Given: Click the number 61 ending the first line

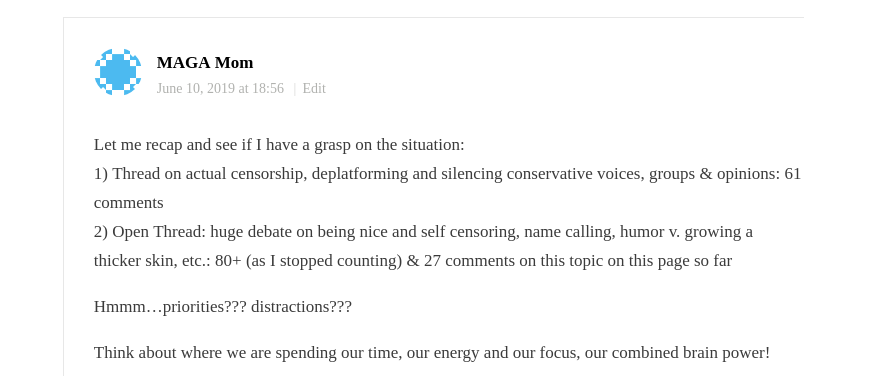Looking at the screenshot, I should (792, 174).
